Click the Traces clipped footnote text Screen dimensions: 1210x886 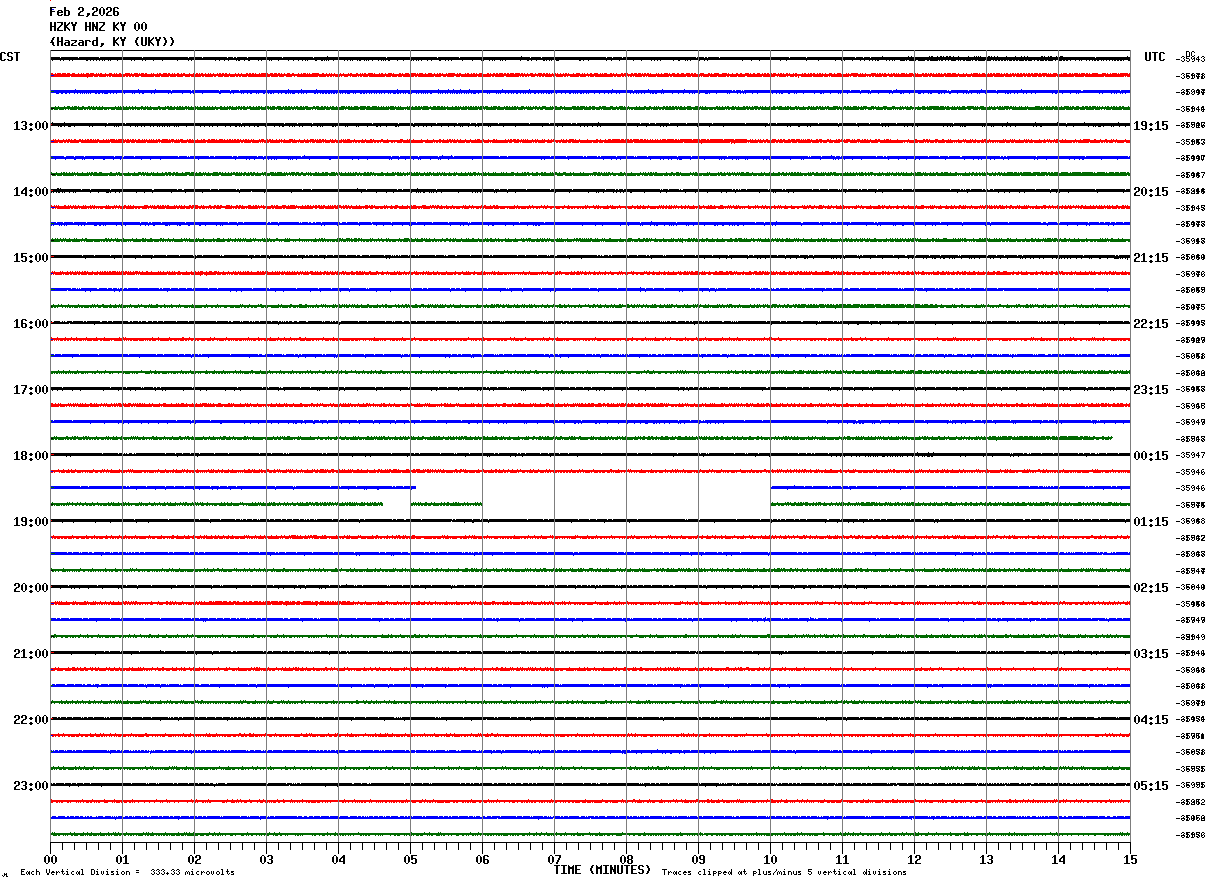tap(784, 873)
